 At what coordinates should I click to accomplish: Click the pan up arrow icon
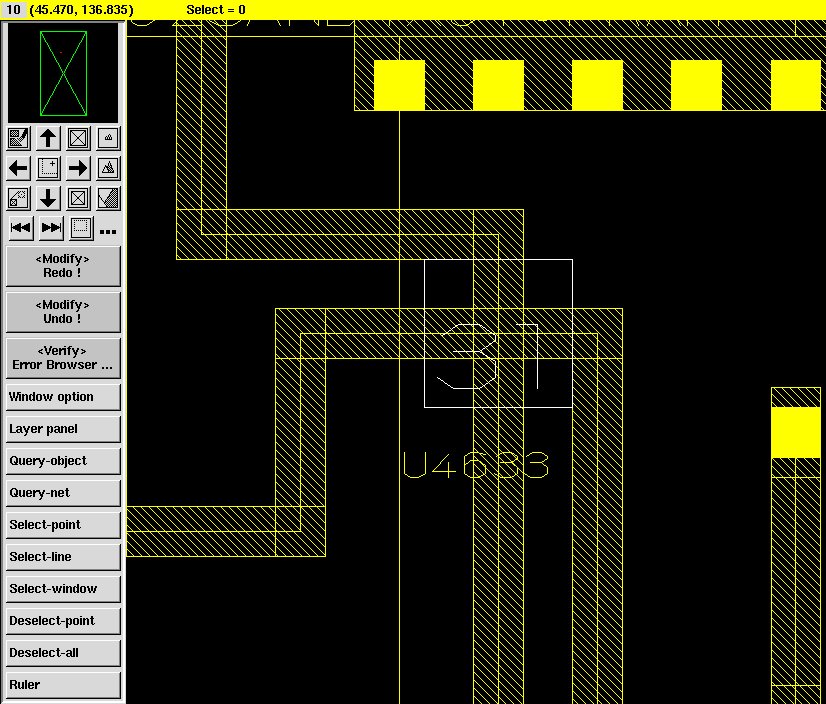click(48, 138)
